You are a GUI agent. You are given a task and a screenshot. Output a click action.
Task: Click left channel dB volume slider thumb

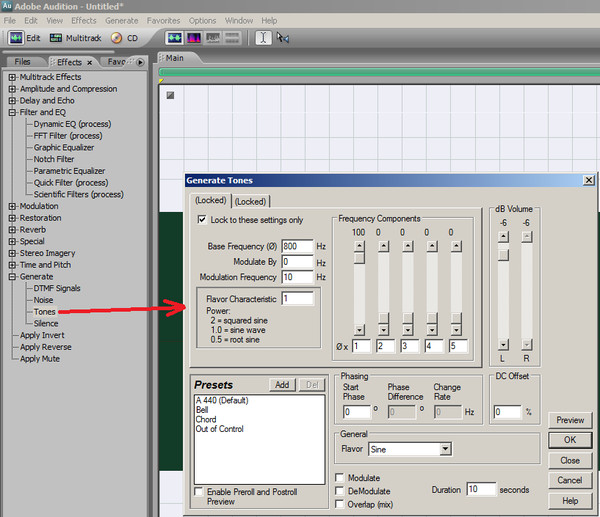point(504,254)
